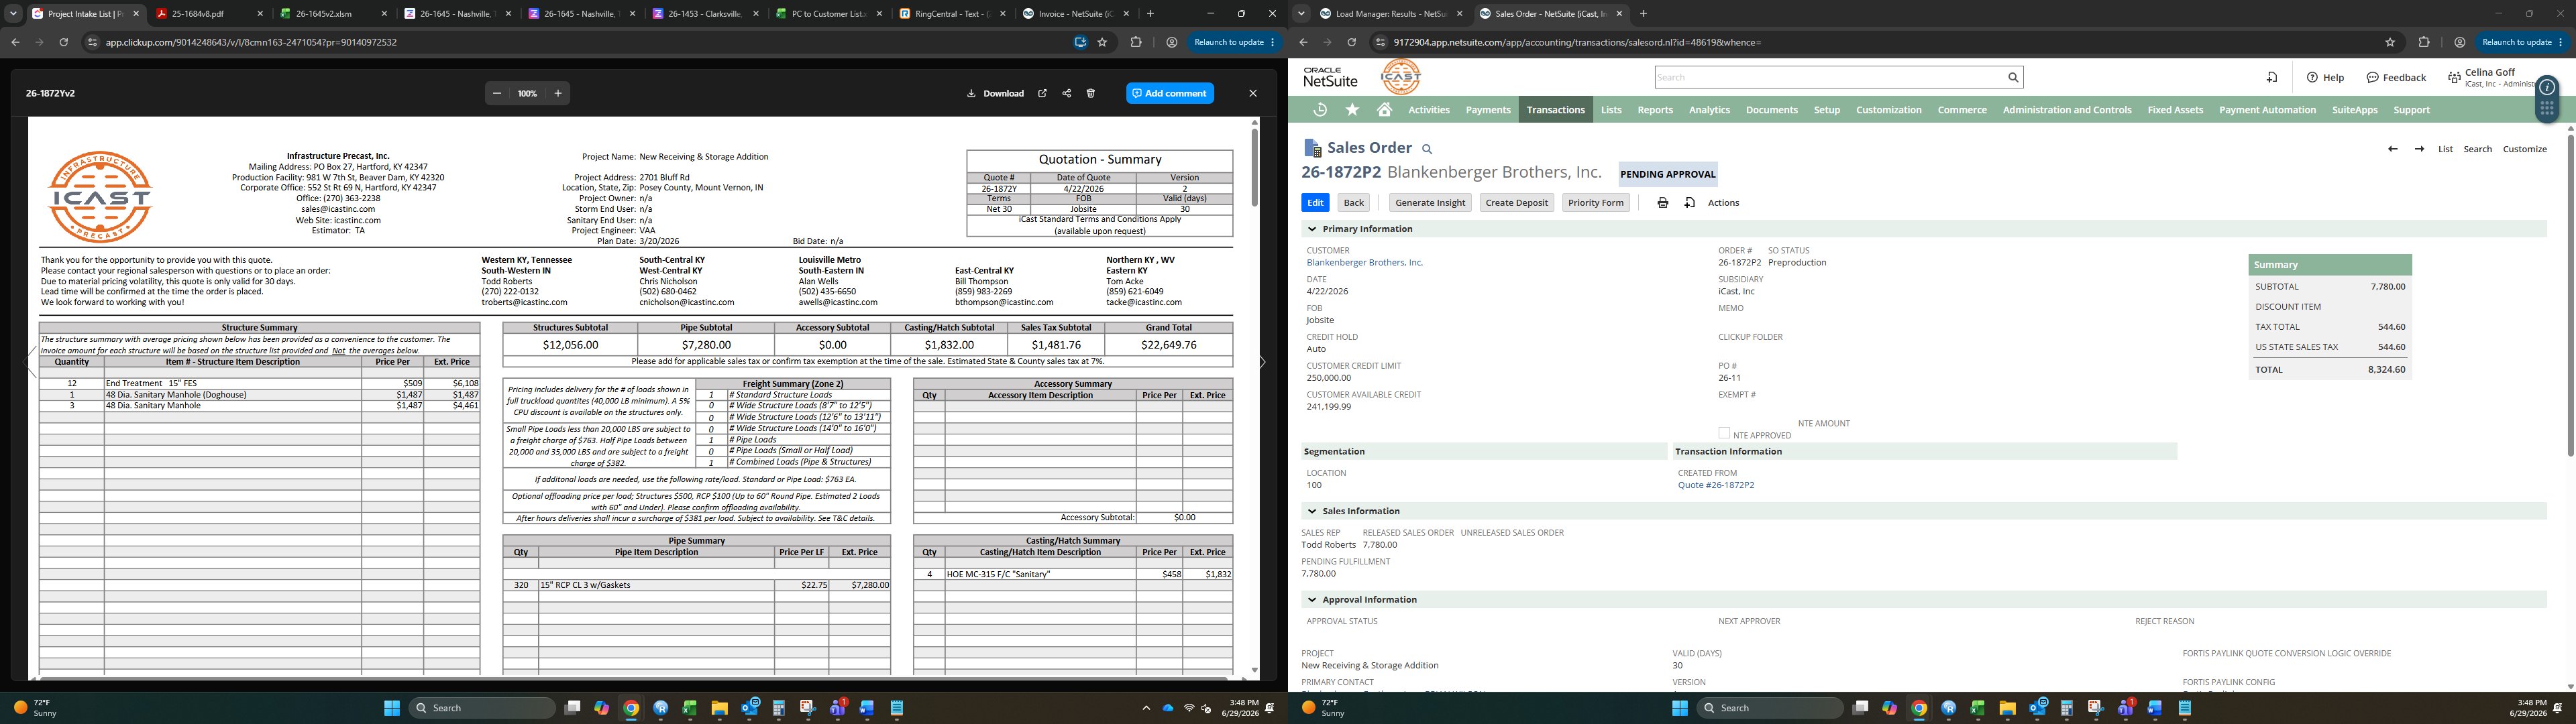Bookmark the NetSuite page with the star icon
2576x724 pixels.
point(2391,42)
